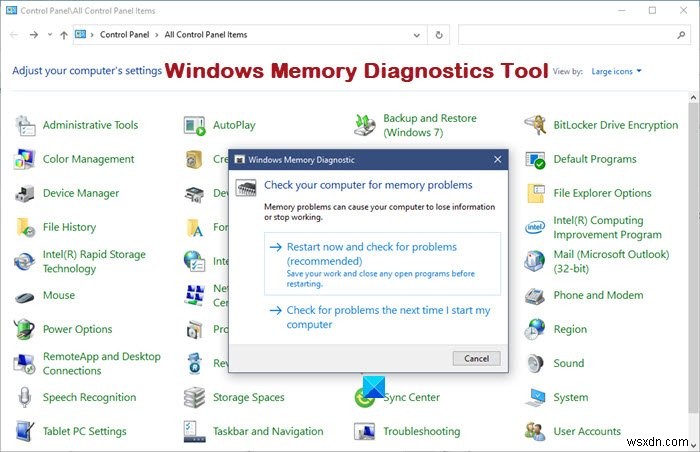Close the Windows Memory Diagnostic dialog
This screenshot has width=700, height=452.
[x=498, y=159]
